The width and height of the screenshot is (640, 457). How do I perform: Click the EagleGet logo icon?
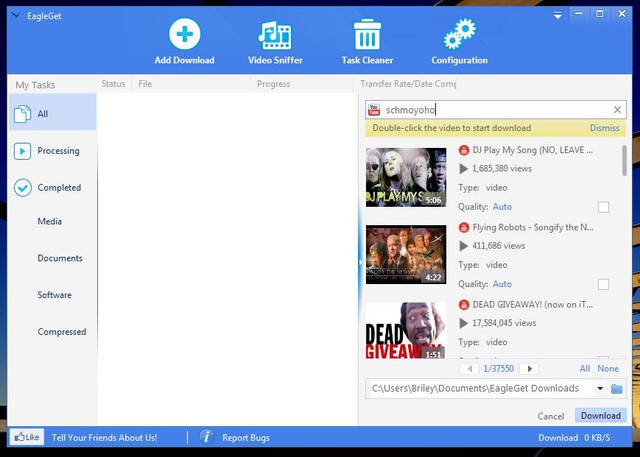pyautogui.click(x=16, y=16)
